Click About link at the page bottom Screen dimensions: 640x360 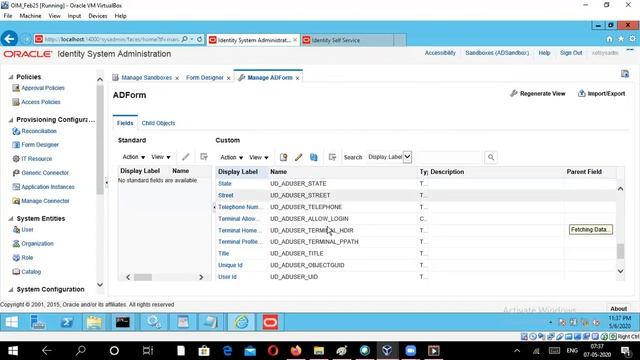(x=618, y=309)
